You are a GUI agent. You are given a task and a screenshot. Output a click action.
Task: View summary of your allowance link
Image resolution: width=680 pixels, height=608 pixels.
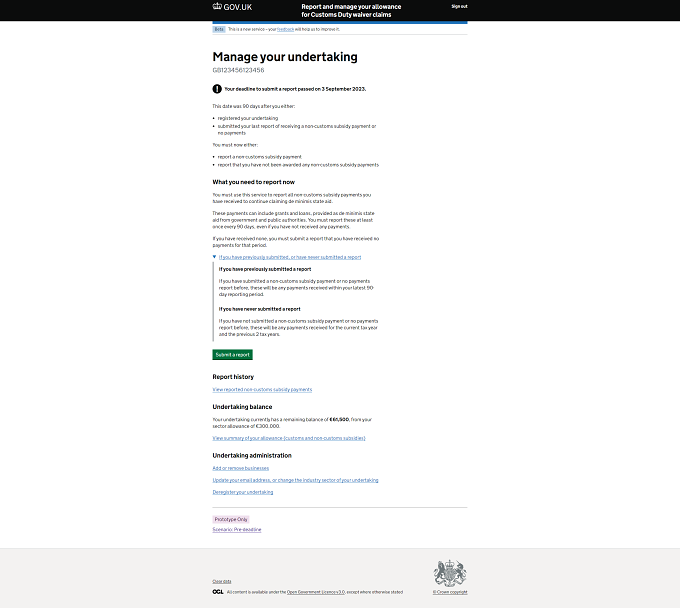(289, 438)
